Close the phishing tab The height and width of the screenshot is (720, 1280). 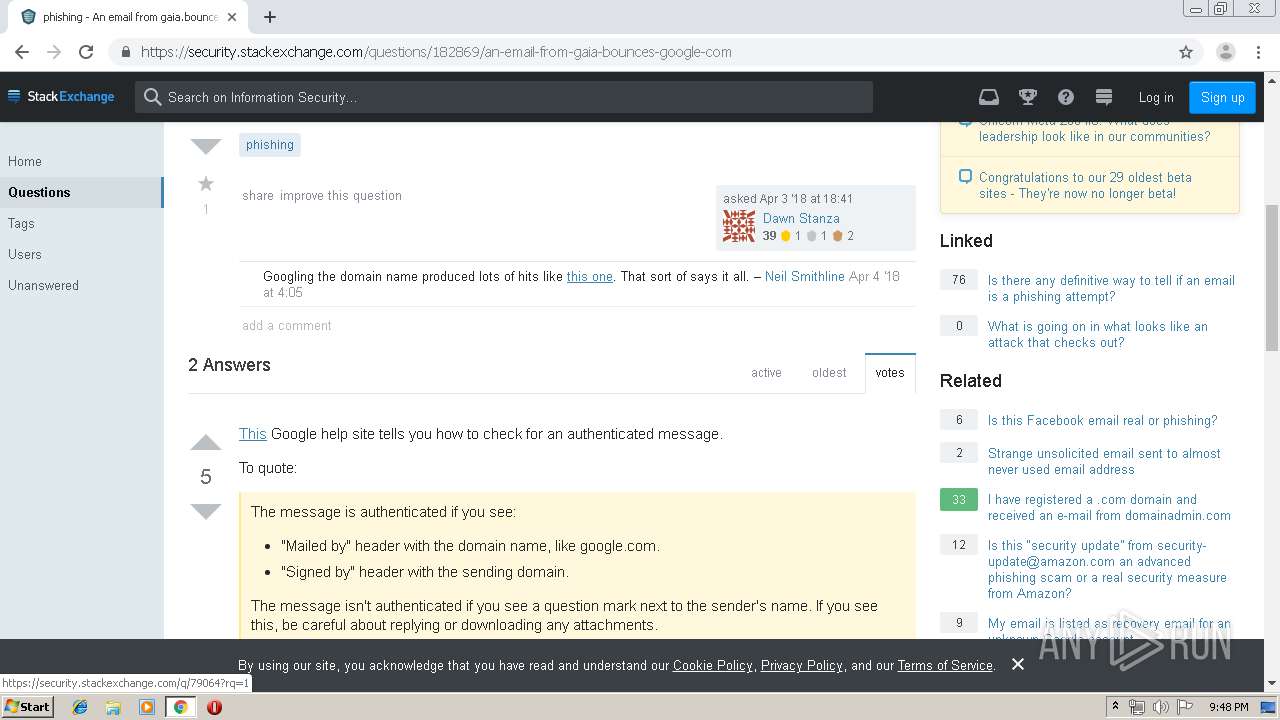pos(233,17)
